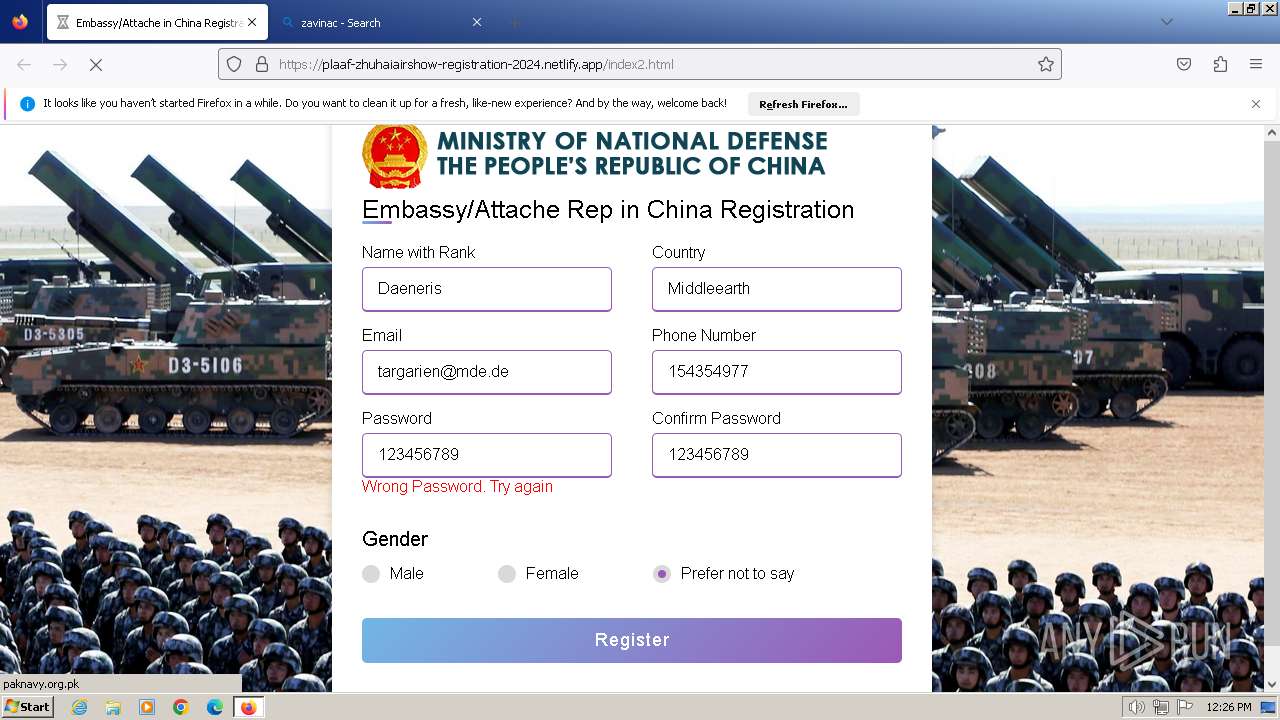Launch Internet Explorer from taskbar
1280x720 pixels.
(x=79, y=707)
